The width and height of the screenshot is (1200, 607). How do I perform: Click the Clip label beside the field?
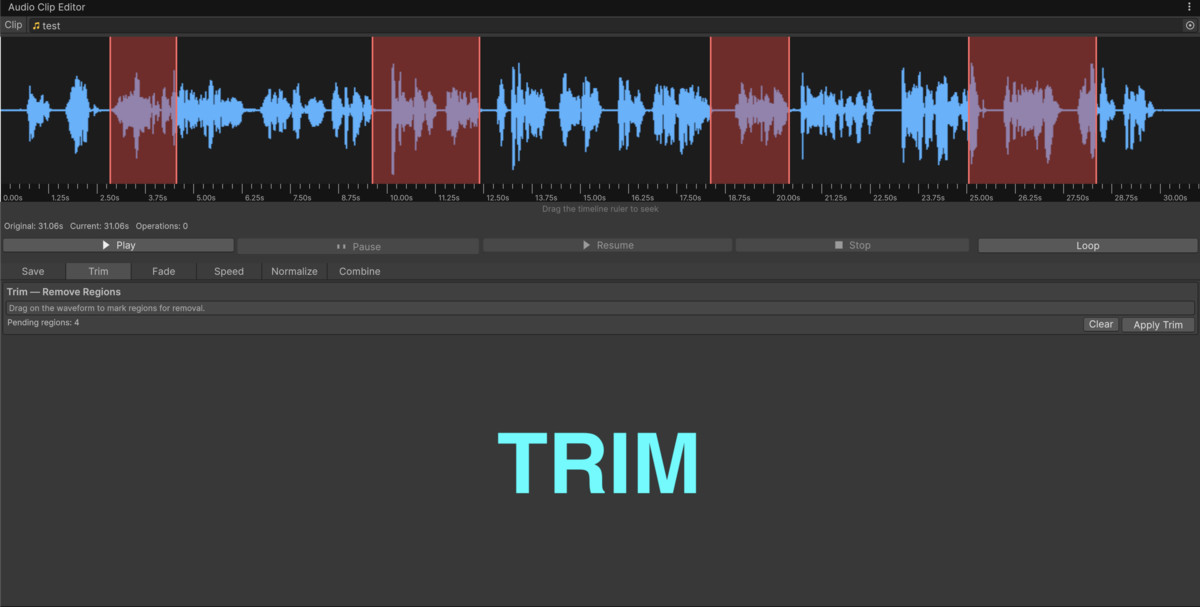pyautogui.click(x=13, y=25)
